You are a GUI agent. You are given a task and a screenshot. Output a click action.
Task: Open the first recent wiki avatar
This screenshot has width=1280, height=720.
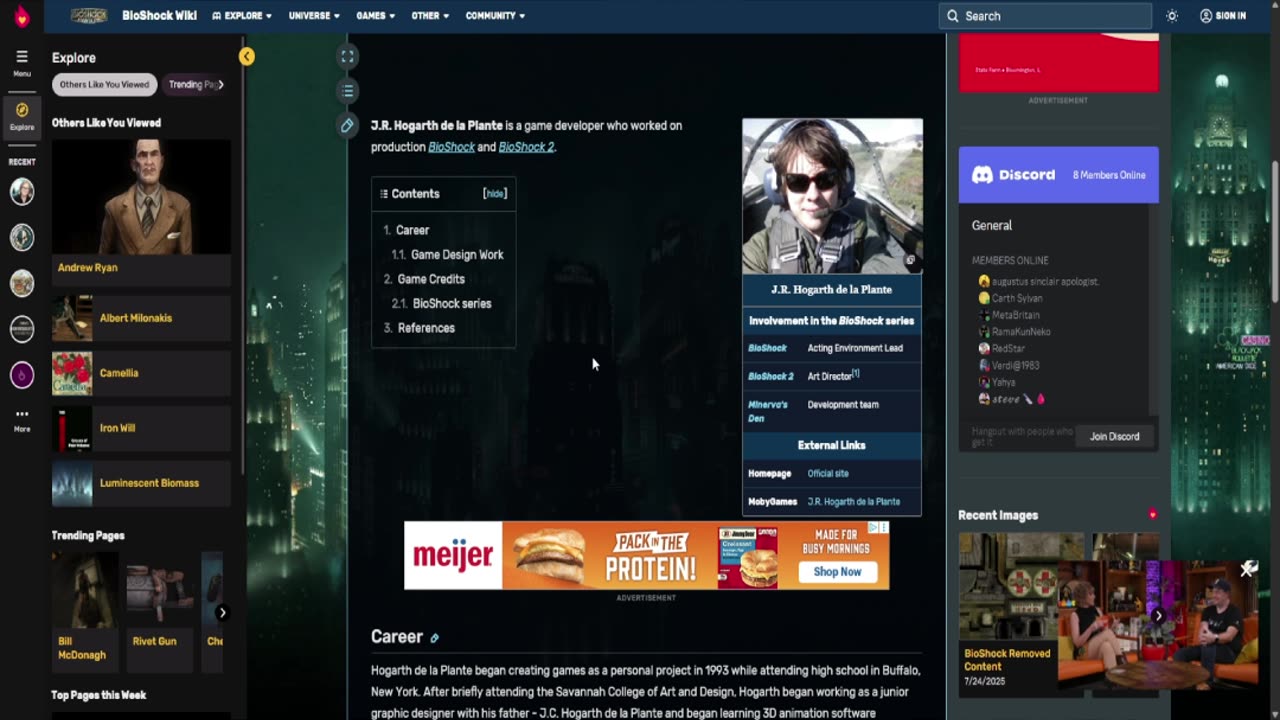click(22, 191)
